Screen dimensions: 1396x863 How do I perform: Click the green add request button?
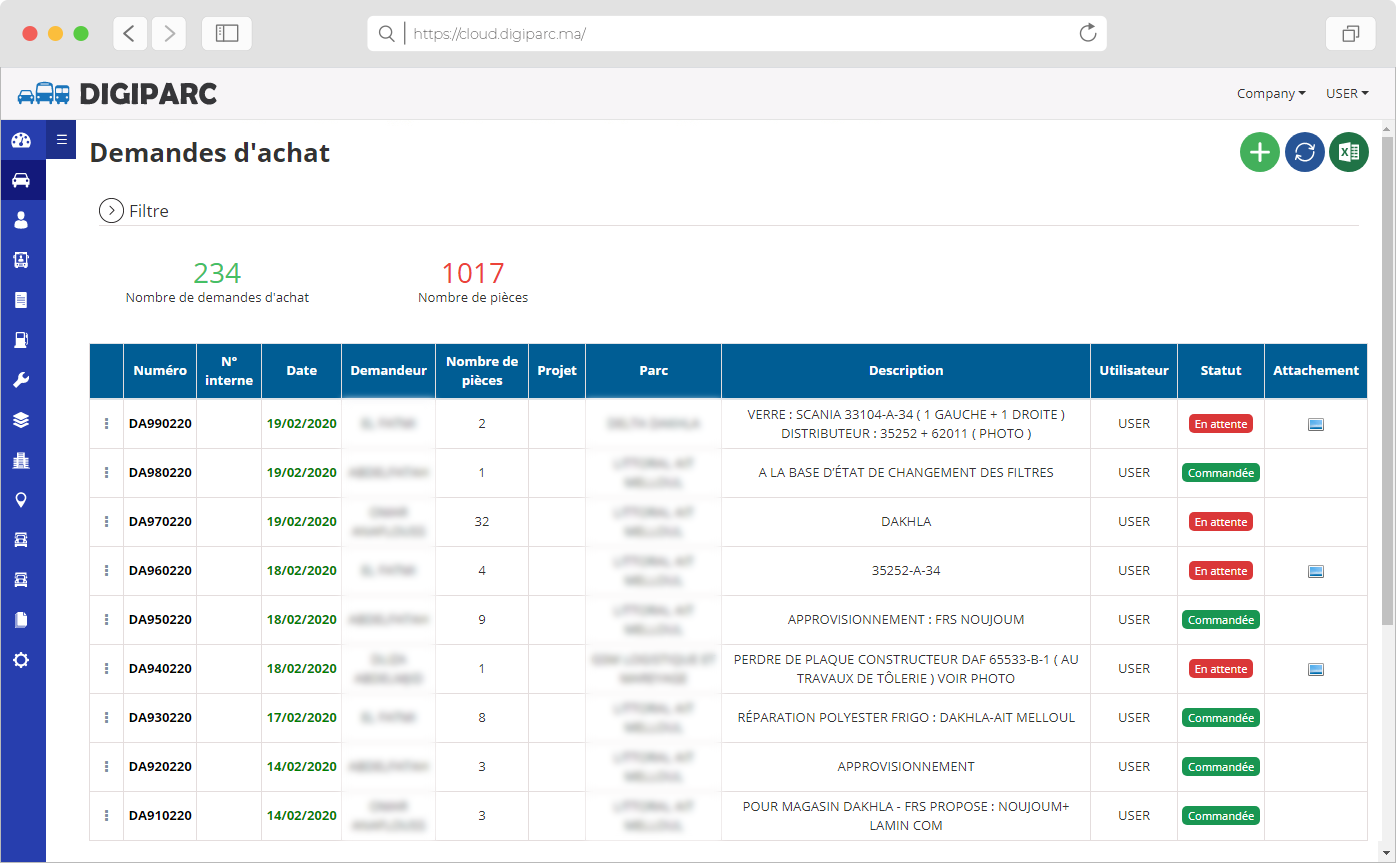(x=1259, y=152)
